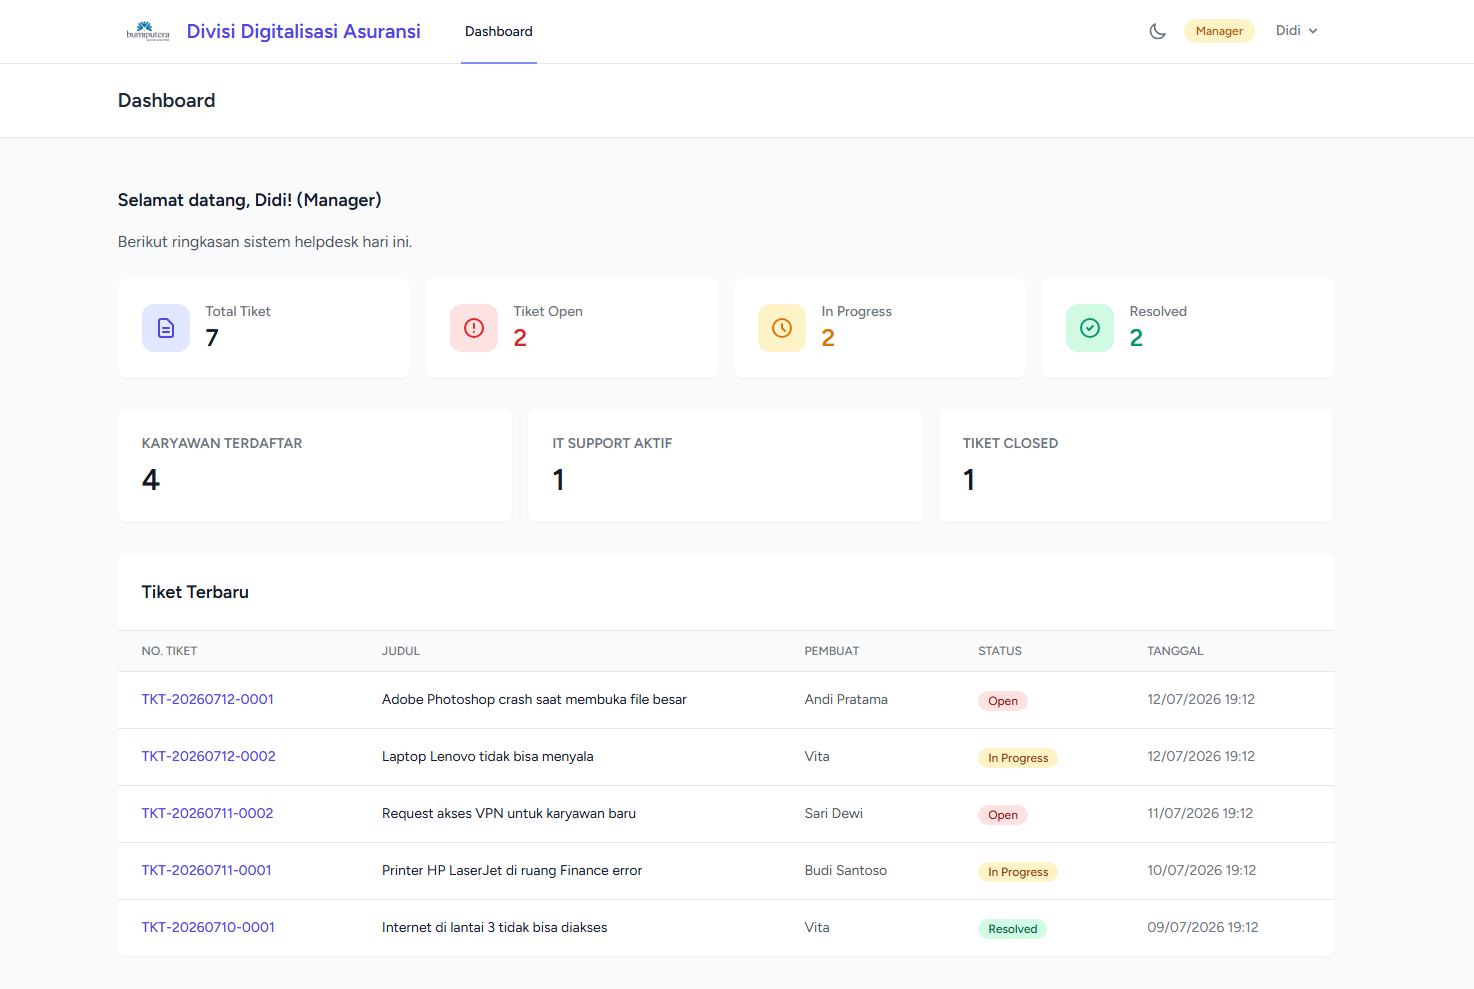Select title 'Internet di lantai 3 tidak bisa diakses'
Image resolution: width=1474 pixels, height=989 pixels.
pos(495,927)
